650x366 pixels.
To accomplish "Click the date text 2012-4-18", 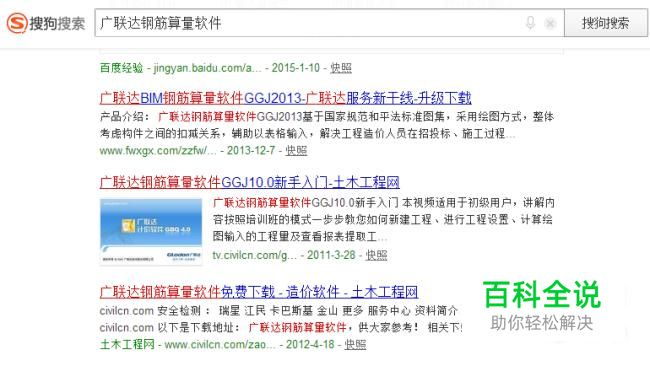I will tap(310, 344).
